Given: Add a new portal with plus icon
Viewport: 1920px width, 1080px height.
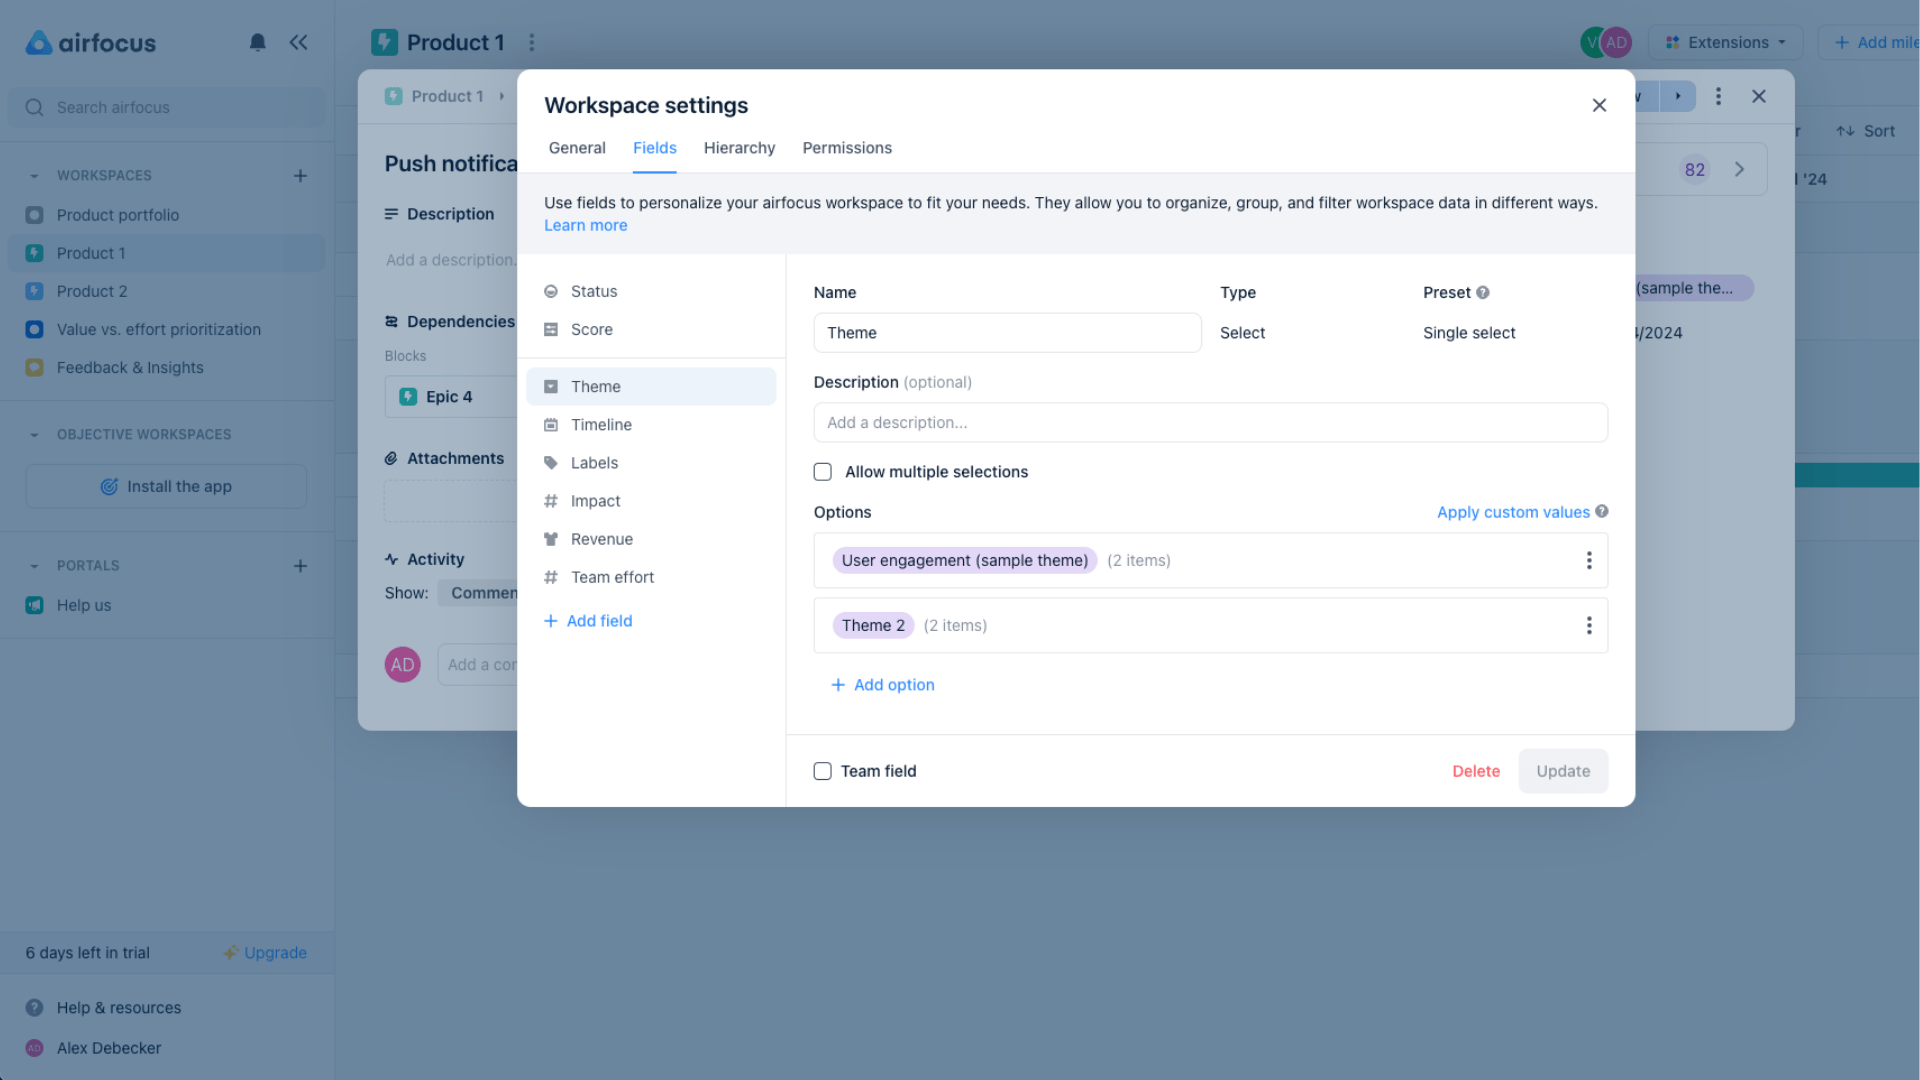Looking at the screenshot, I should click(300, 565).
